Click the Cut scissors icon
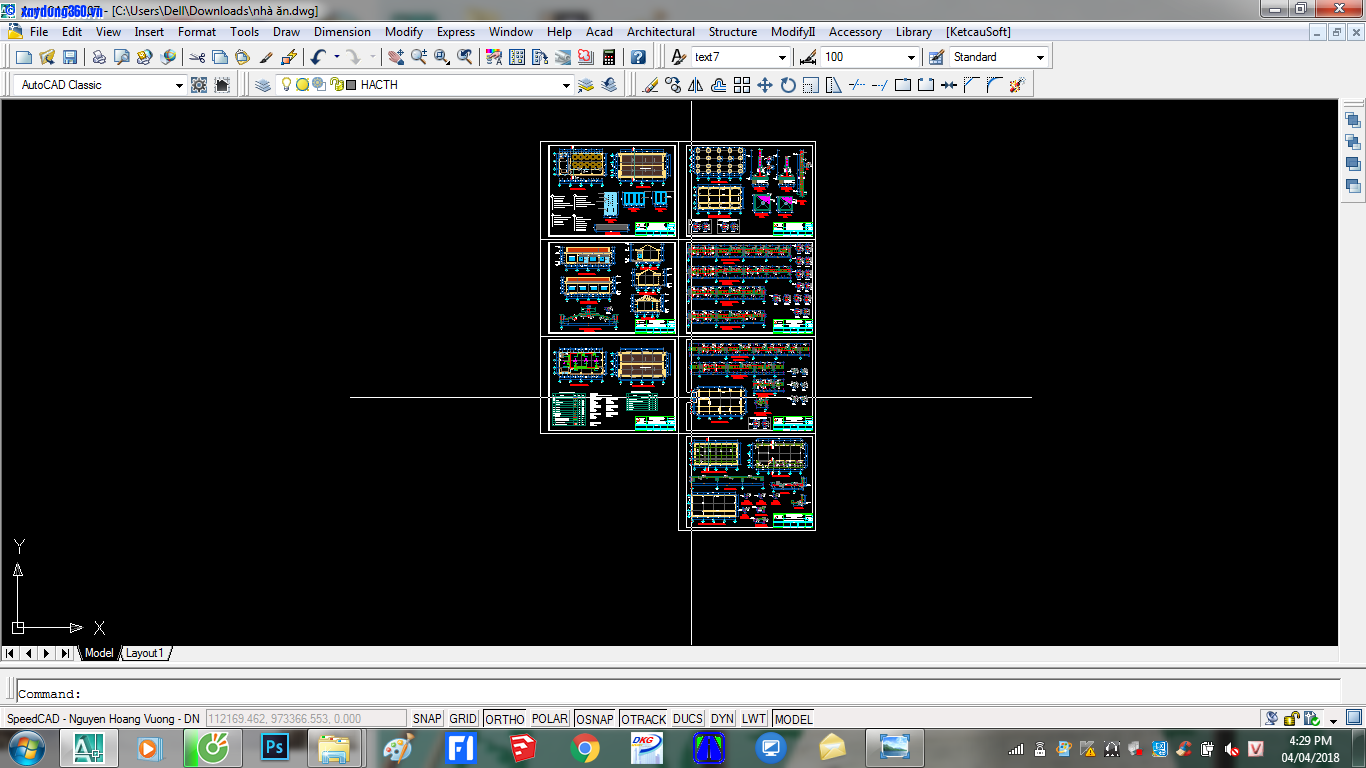 [197, 57]
